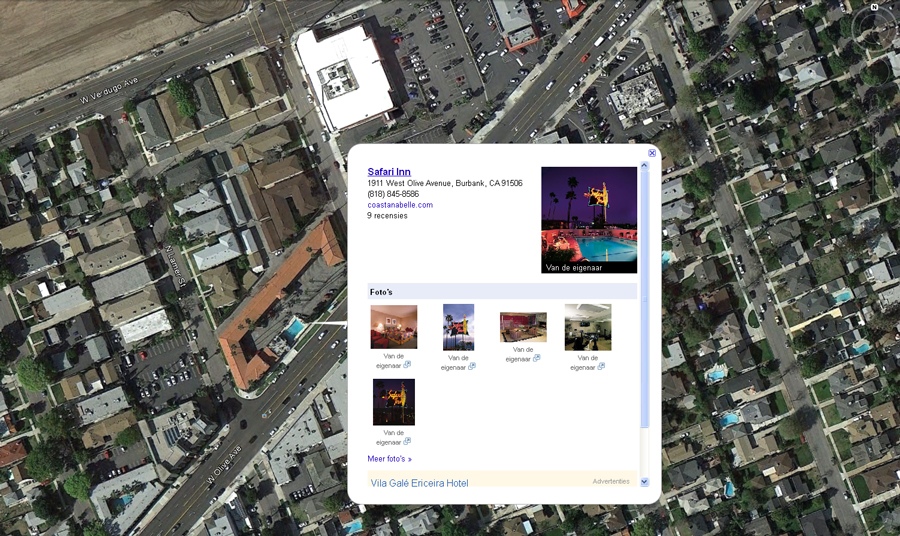Visit the coastanabelle.com website link
The image size is (900, 536).
tap(400, 205)
